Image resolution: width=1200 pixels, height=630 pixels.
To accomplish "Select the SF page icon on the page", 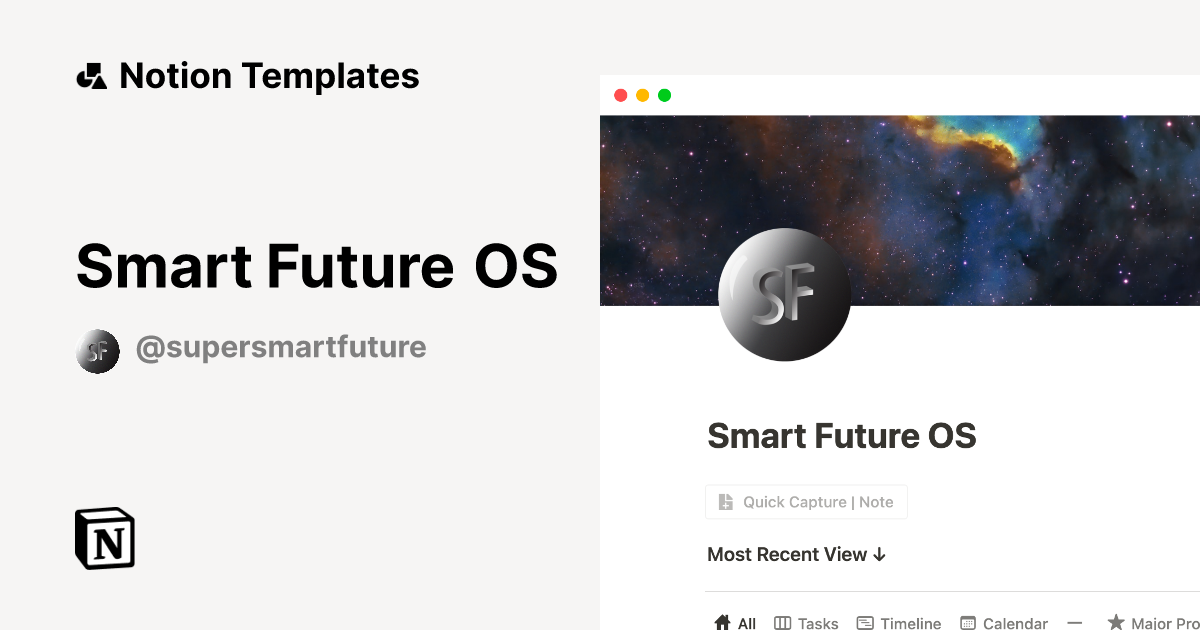I will pyautogui.click(x=785, y=294).
